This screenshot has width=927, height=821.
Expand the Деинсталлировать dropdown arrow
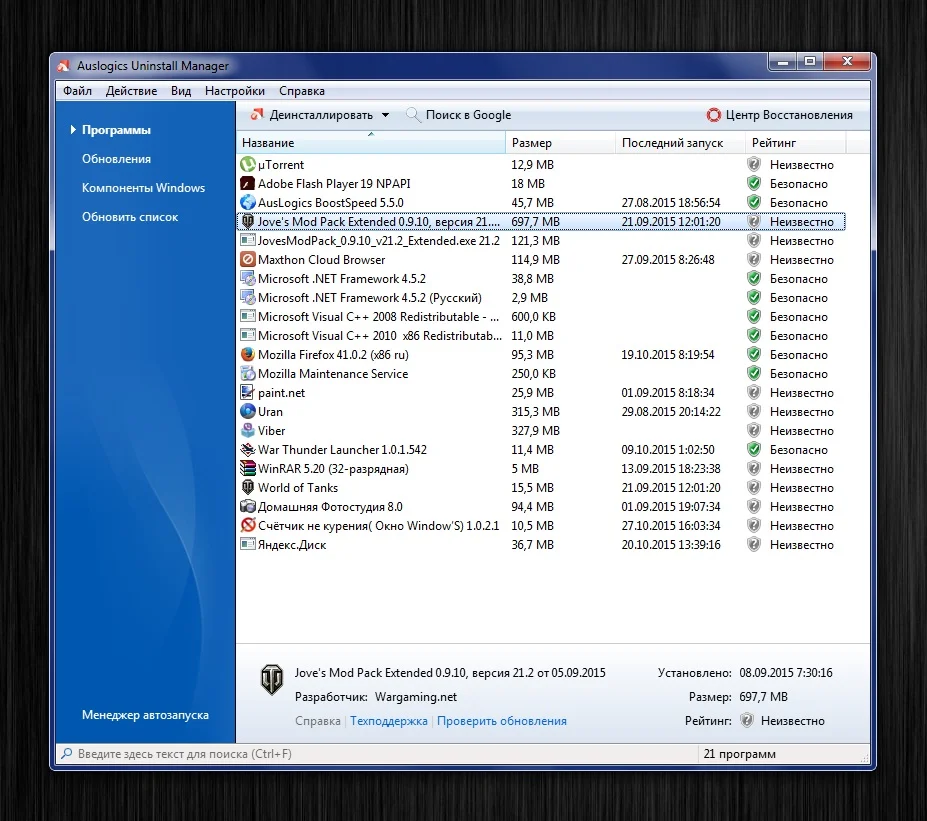coord(386,115)
